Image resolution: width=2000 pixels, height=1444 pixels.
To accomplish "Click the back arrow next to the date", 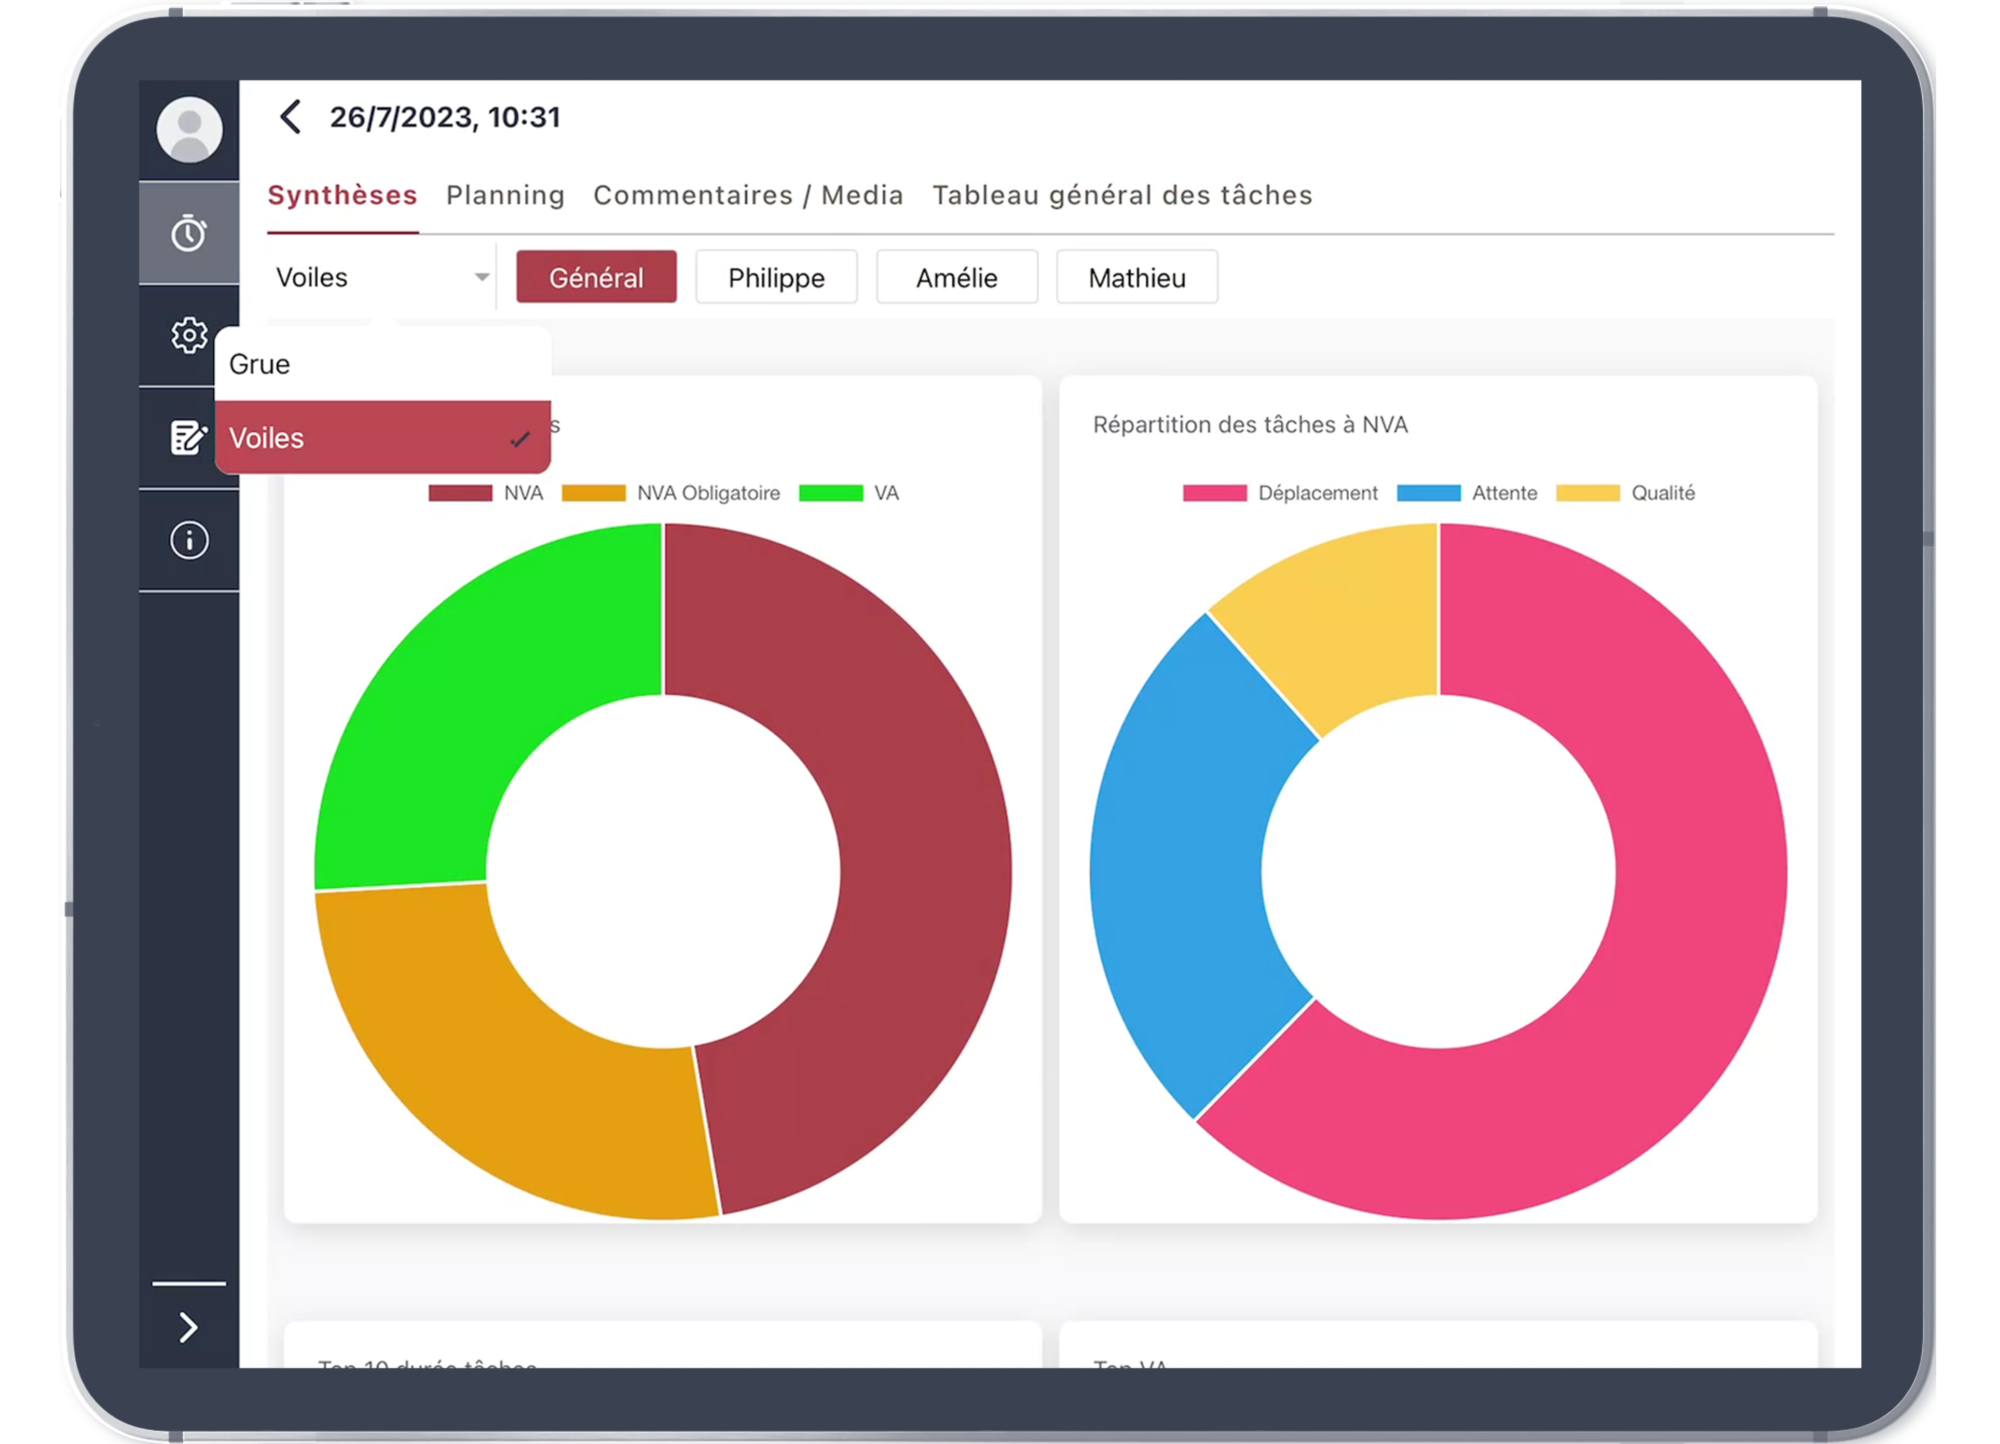I will [291, 117].
